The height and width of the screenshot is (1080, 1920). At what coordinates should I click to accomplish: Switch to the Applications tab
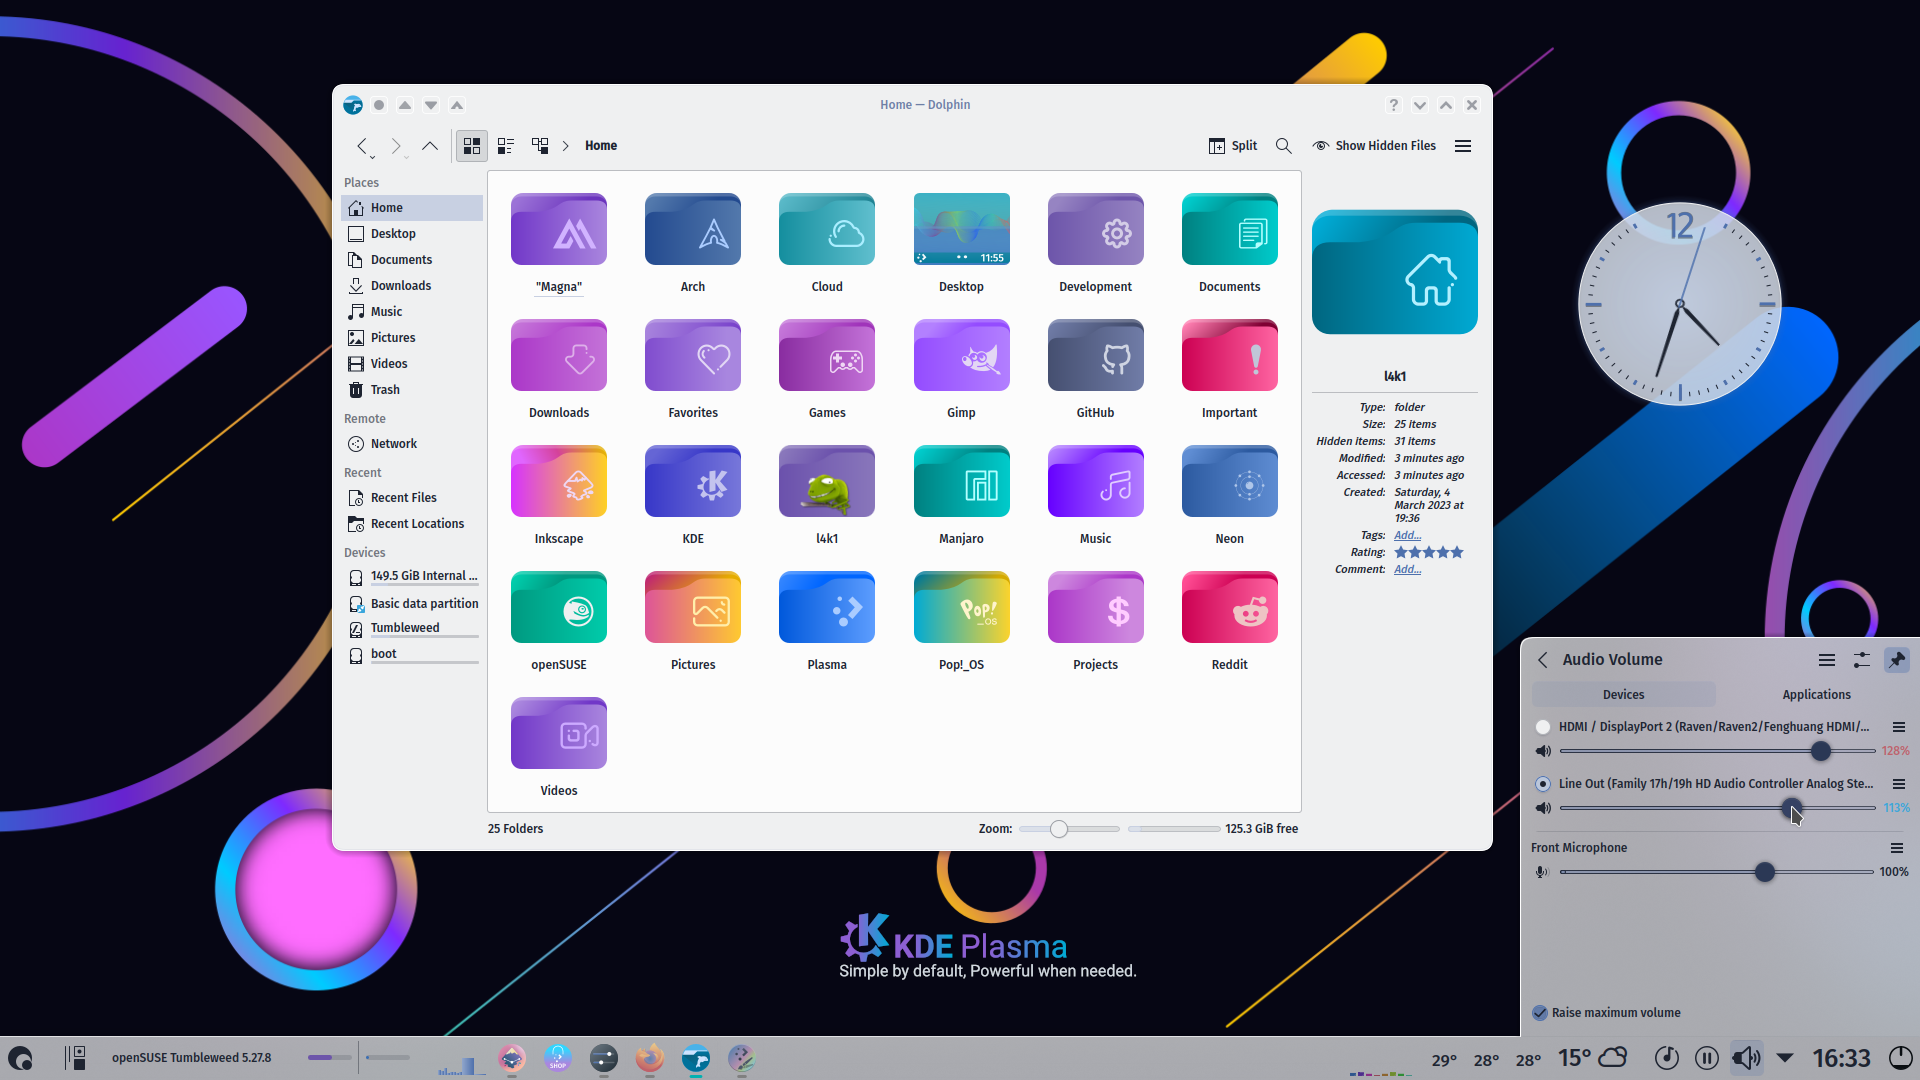pyautogui.click(x=1816, y=695)
